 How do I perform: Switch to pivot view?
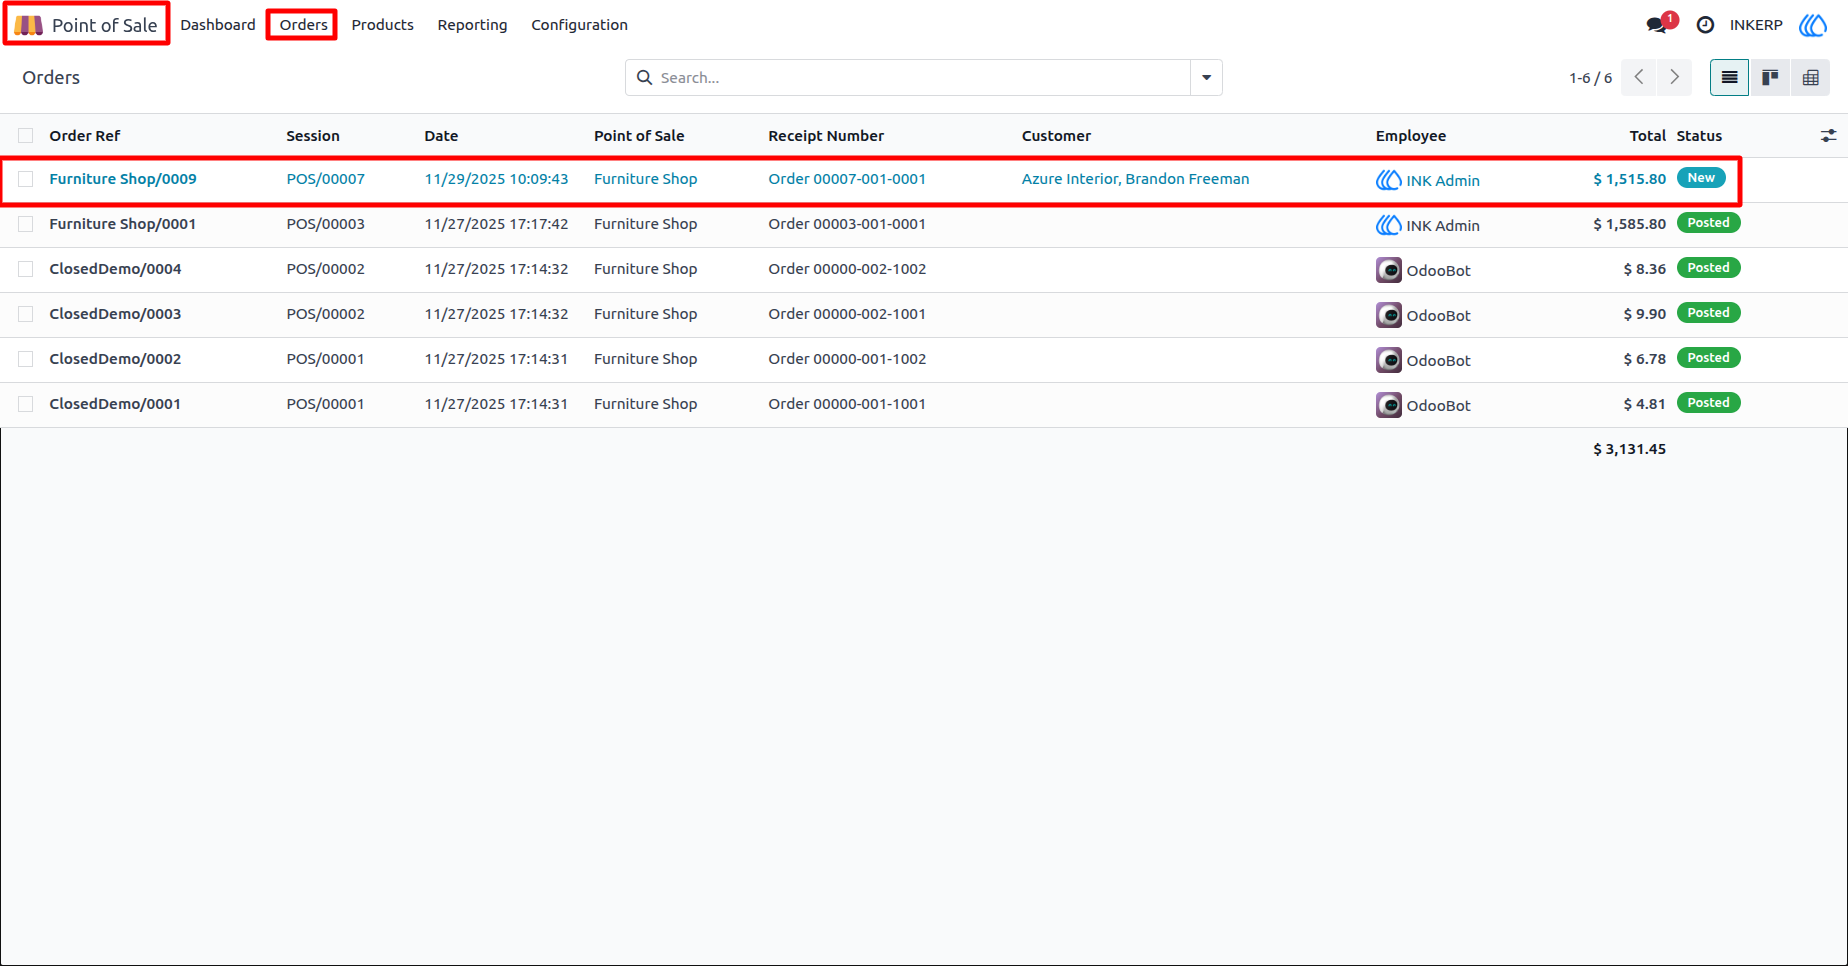tap(1811, 78)
